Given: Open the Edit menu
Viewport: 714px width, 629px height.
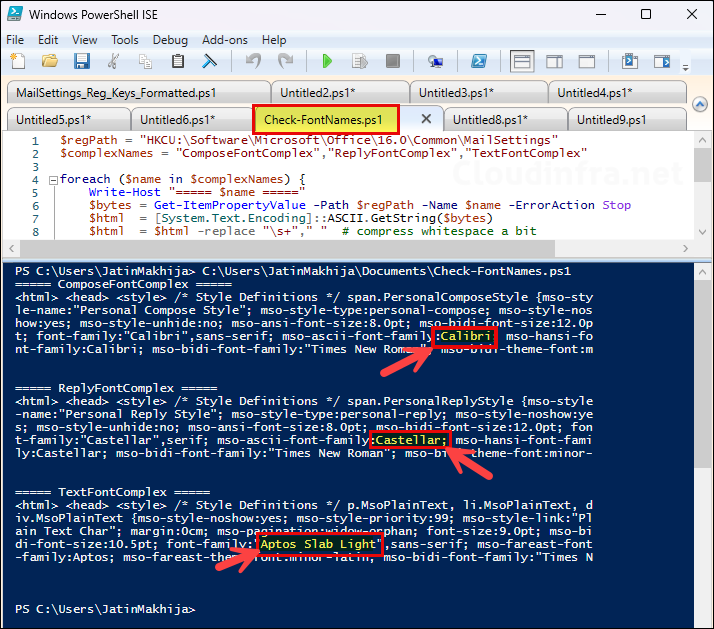Looking at the screenshot, I should 48,40.
